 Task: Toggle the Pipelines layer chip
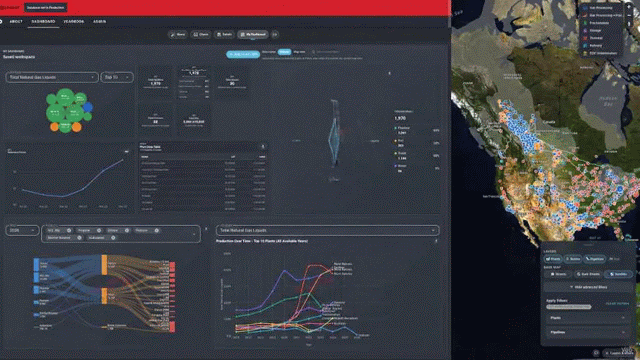594,259
